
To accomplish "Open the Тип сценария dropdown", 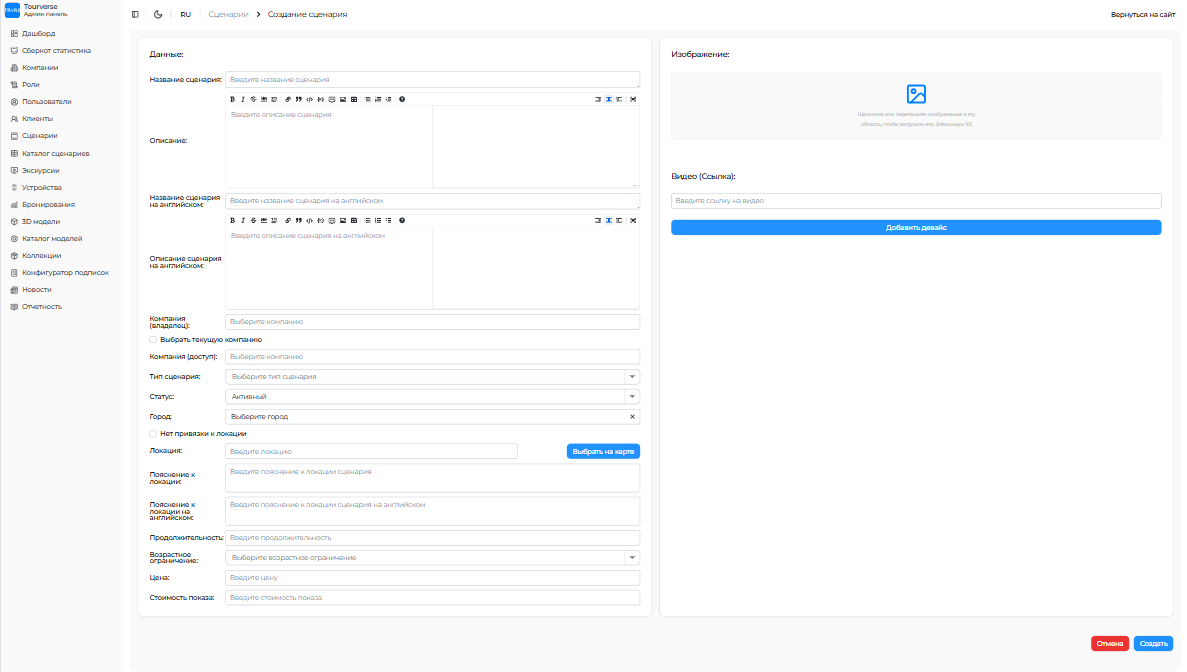I will (x=631, y=377).
